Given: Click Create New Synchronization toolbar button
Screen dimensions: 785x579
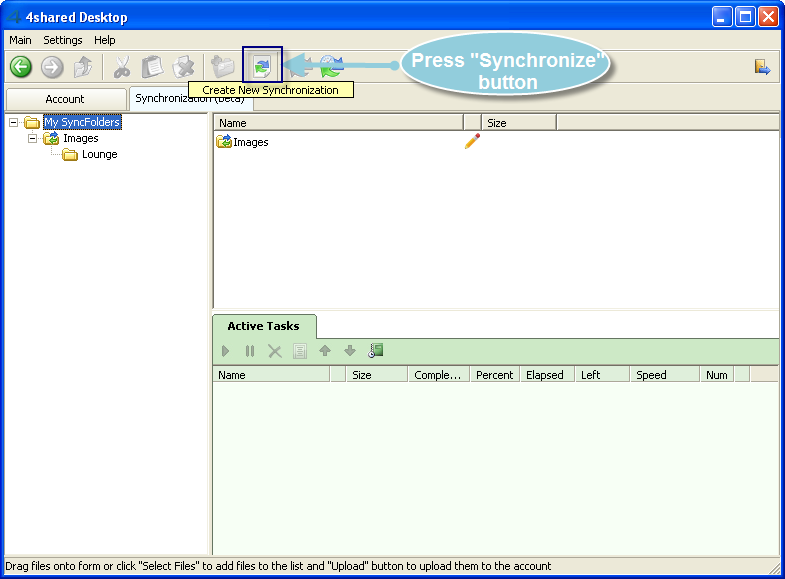Looking at the screenshot, I should click(x=262, y=65).
